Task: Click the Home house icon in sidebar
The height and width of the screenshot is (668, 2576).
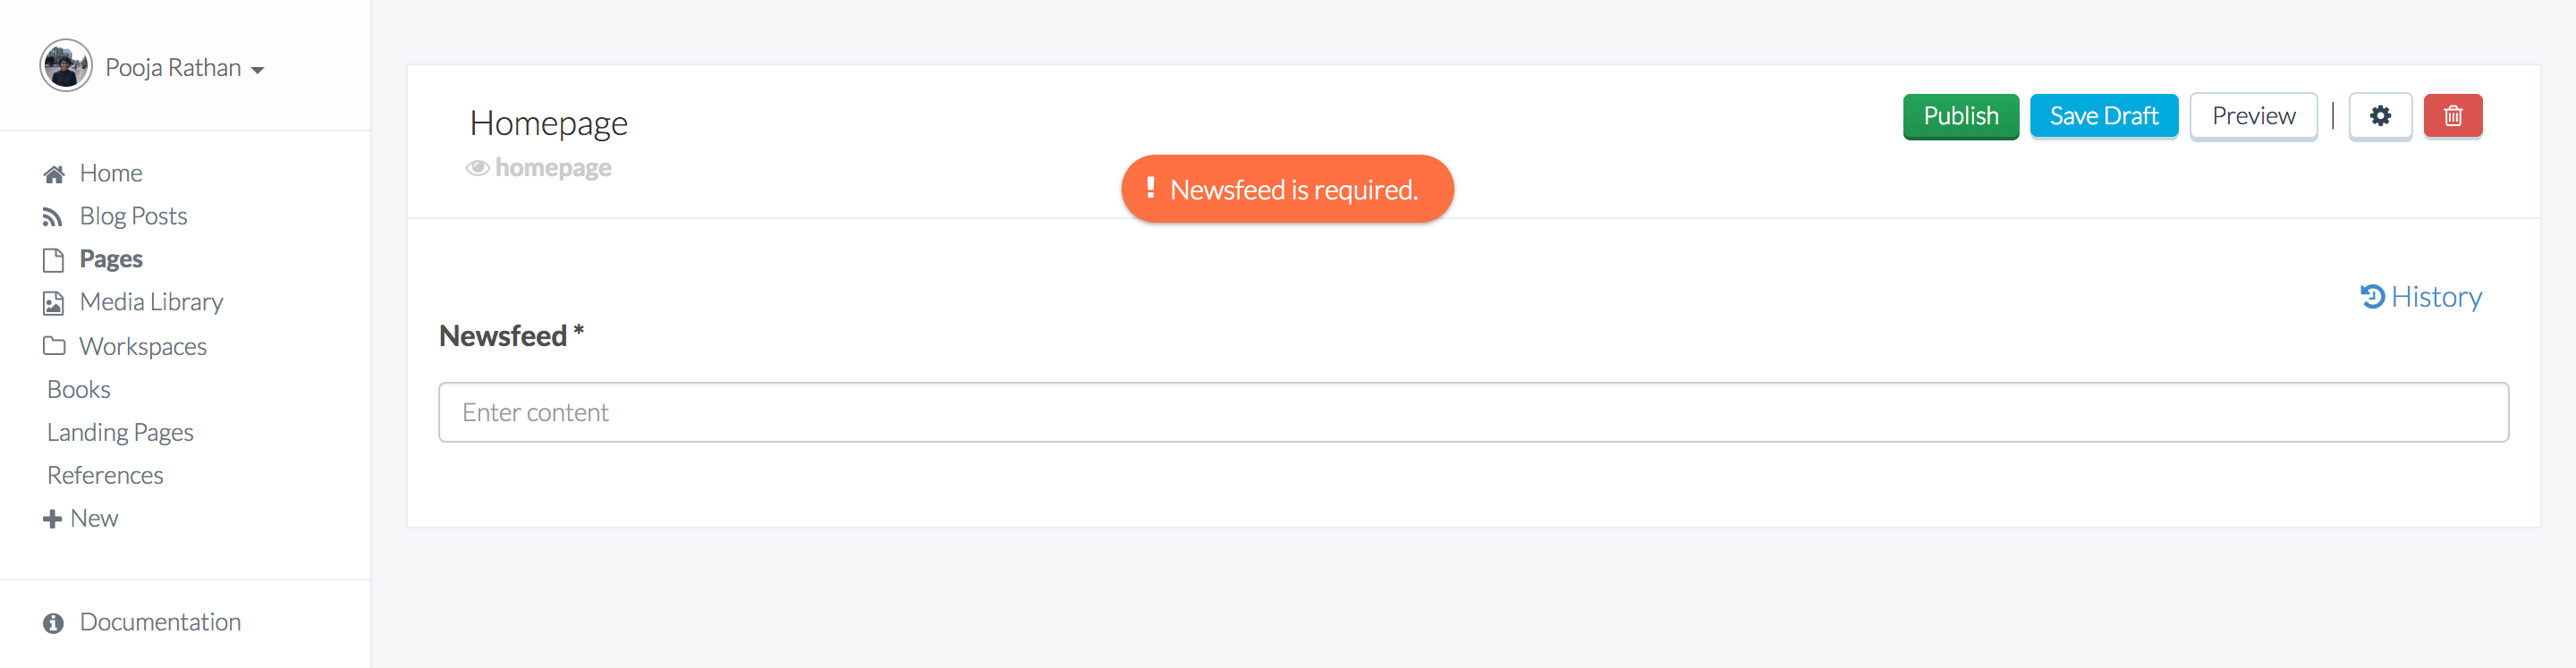Action: tap(54, 174)
